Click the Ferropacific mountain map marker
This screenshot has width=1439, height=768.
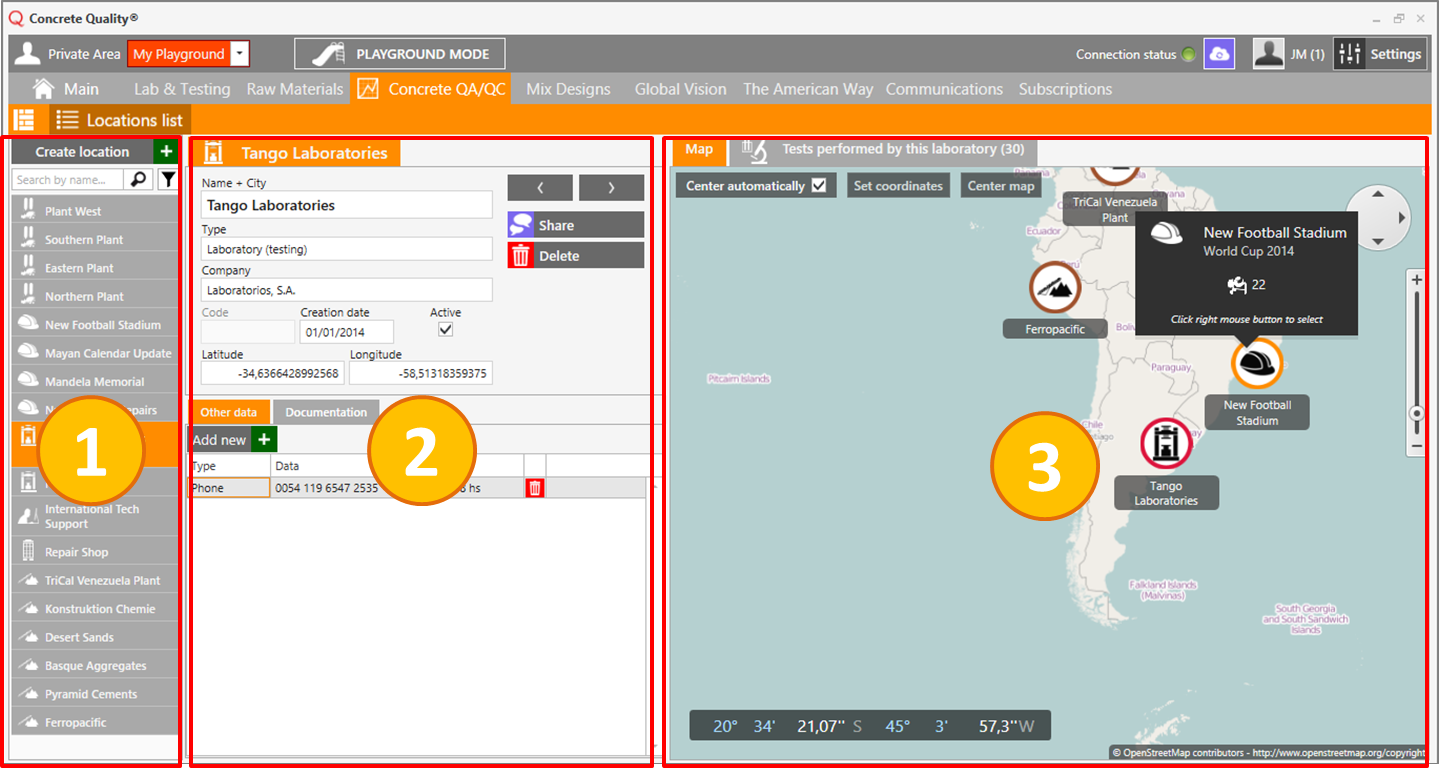pos(1055,288)
